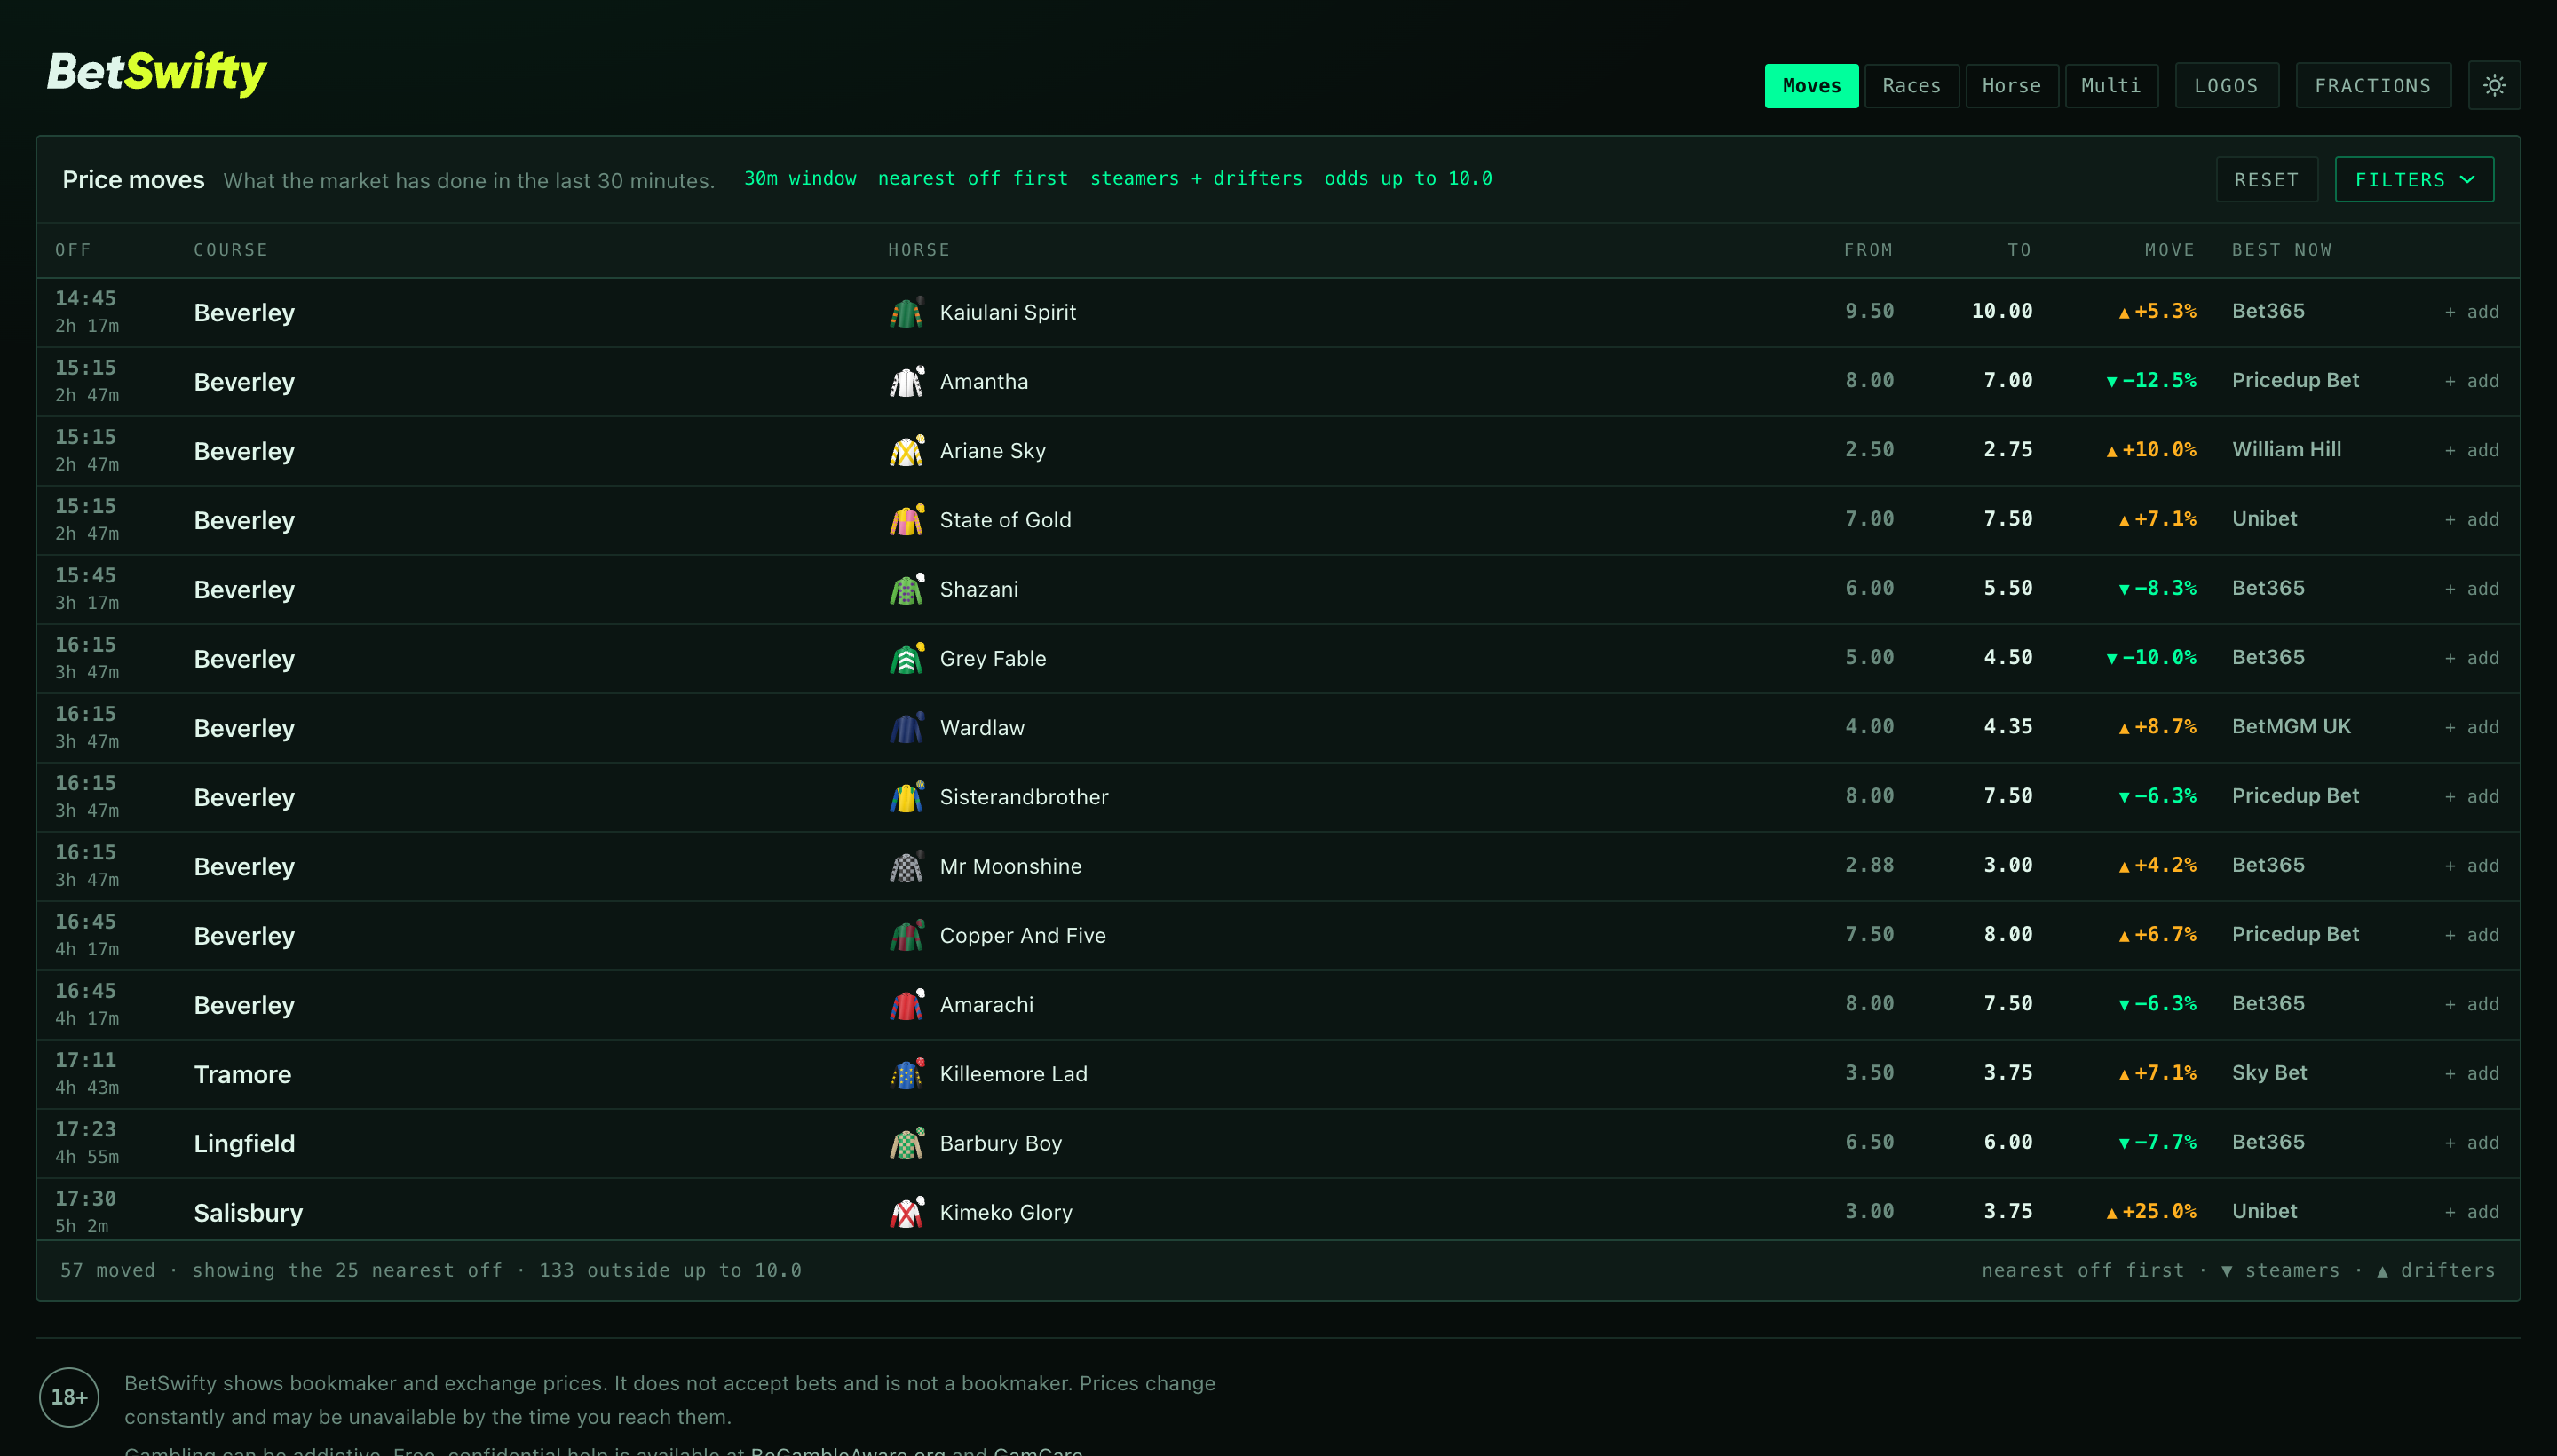
Task: Add Kaiulani Spirit via + add
Action: click(2472, 312)
